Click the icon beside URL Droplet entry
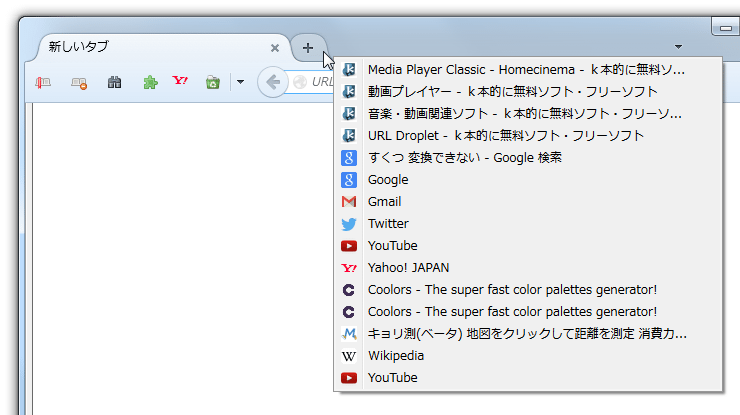Screen dimensions: 740x415 pyautogui.click(x=349, y=136)
